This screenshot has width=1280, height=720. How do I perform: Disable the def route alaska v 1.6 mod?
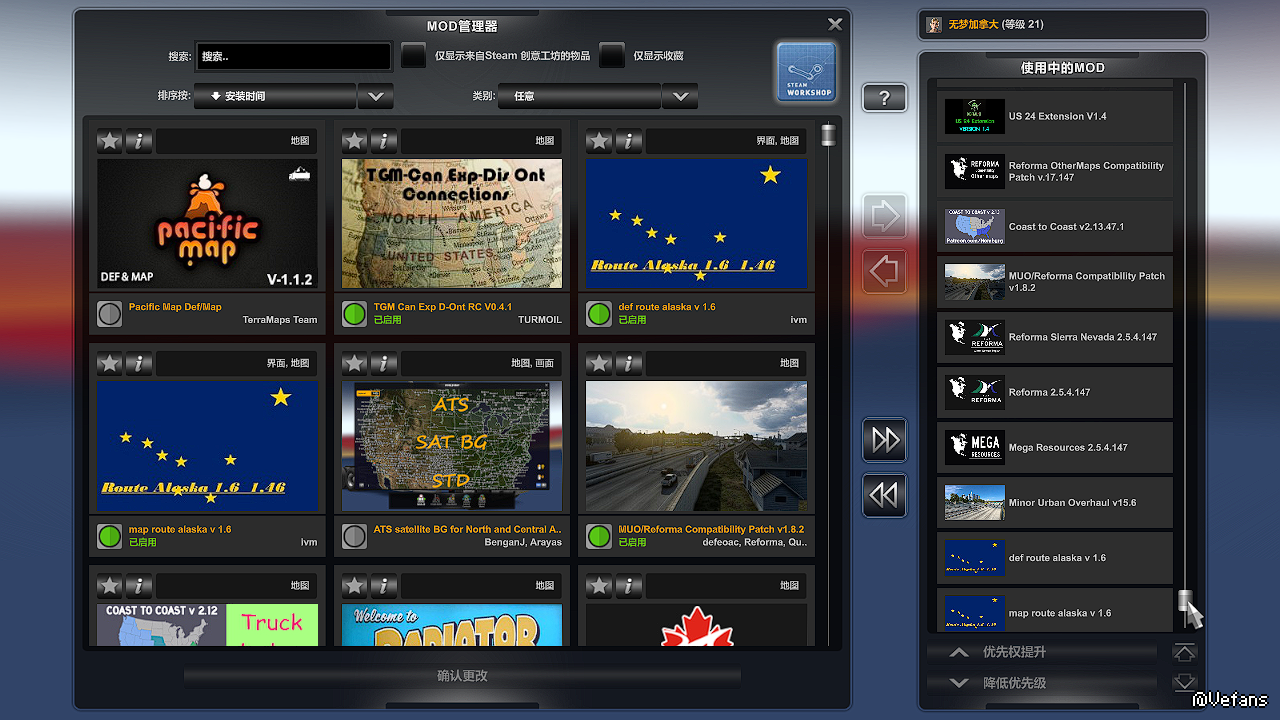[x=599, y=314]
